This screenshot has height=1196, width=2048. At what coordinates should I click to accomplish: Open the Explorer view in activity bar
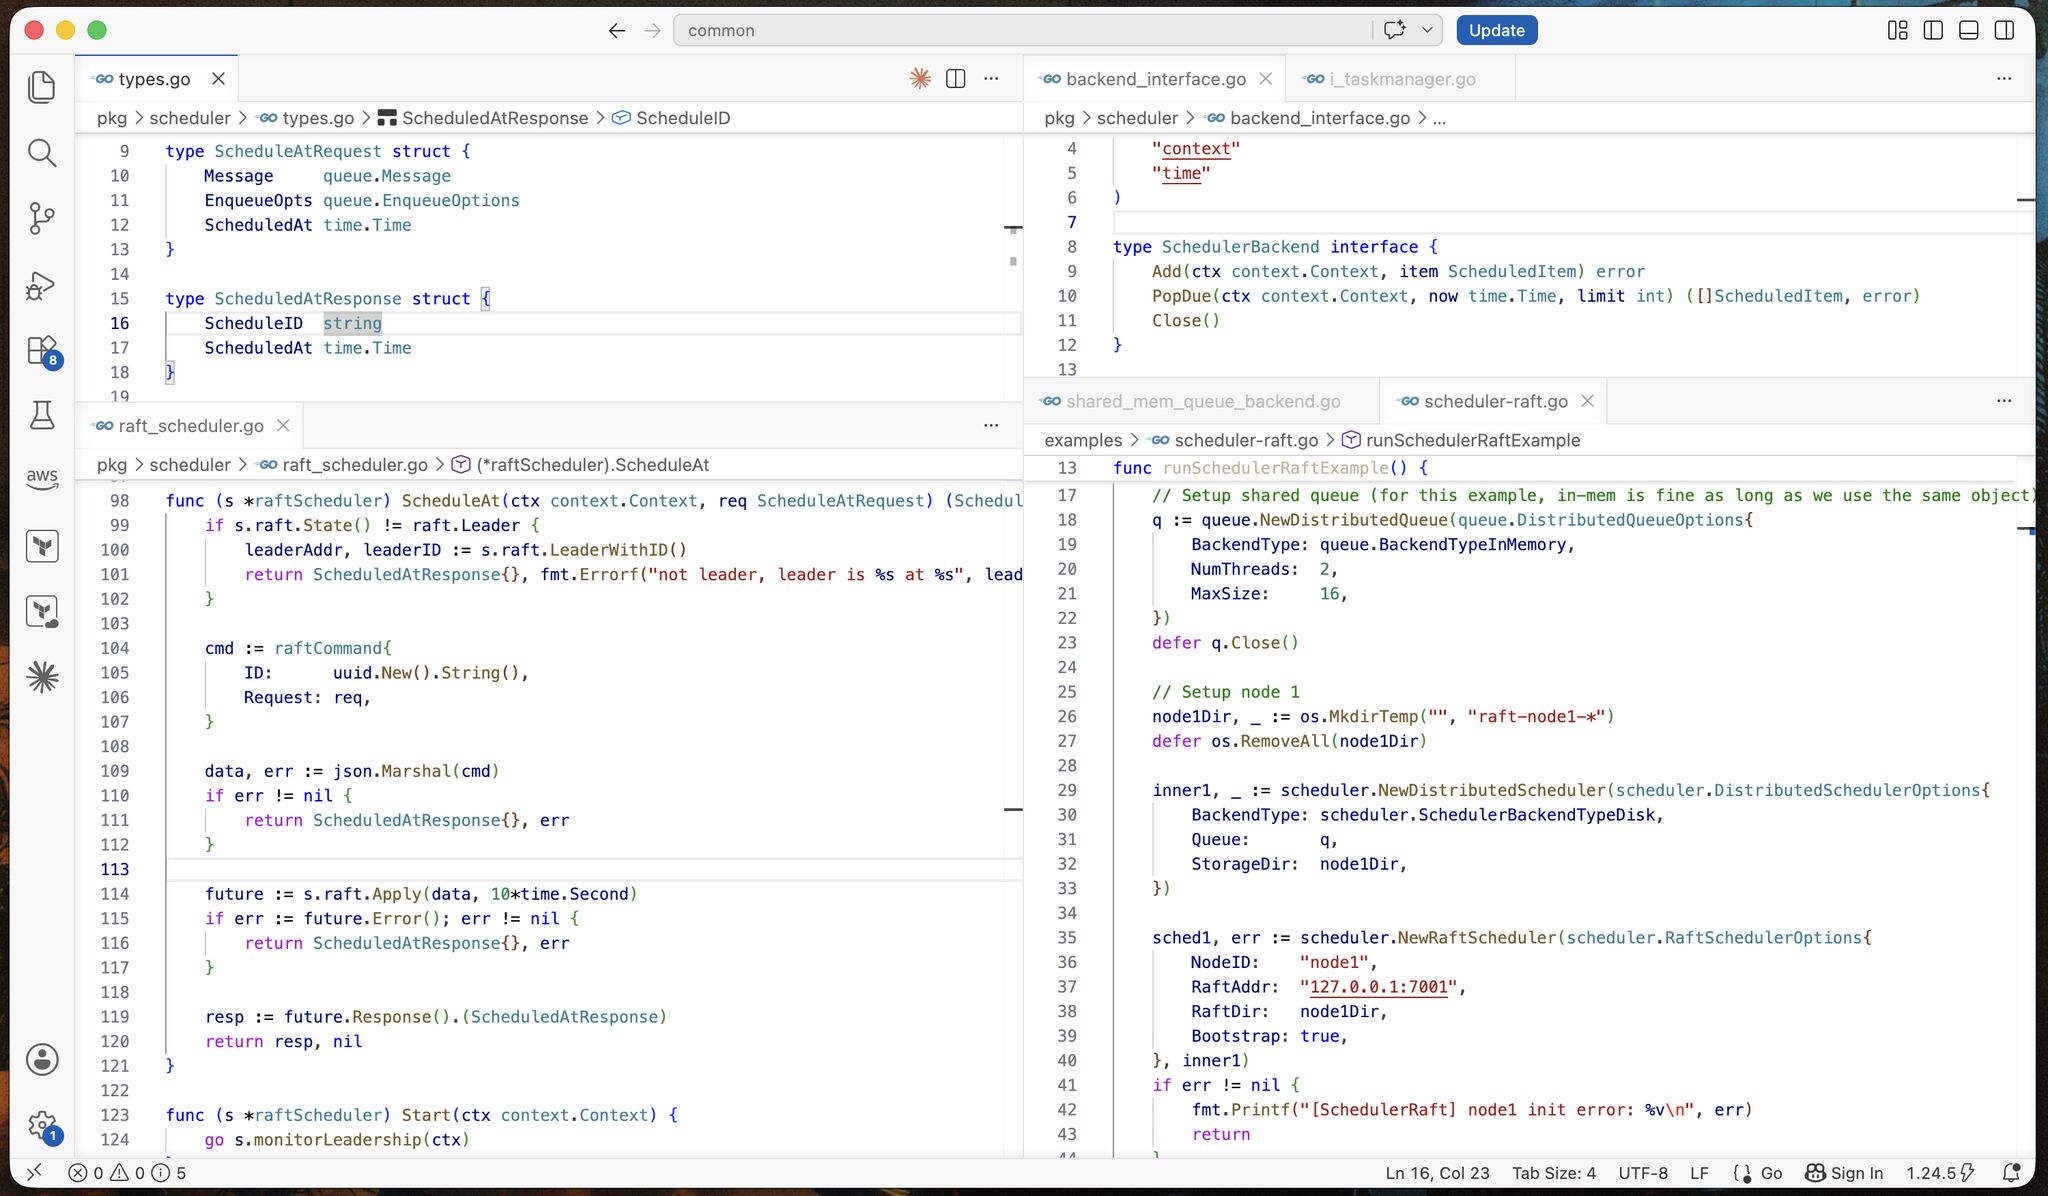click(42, 87)
